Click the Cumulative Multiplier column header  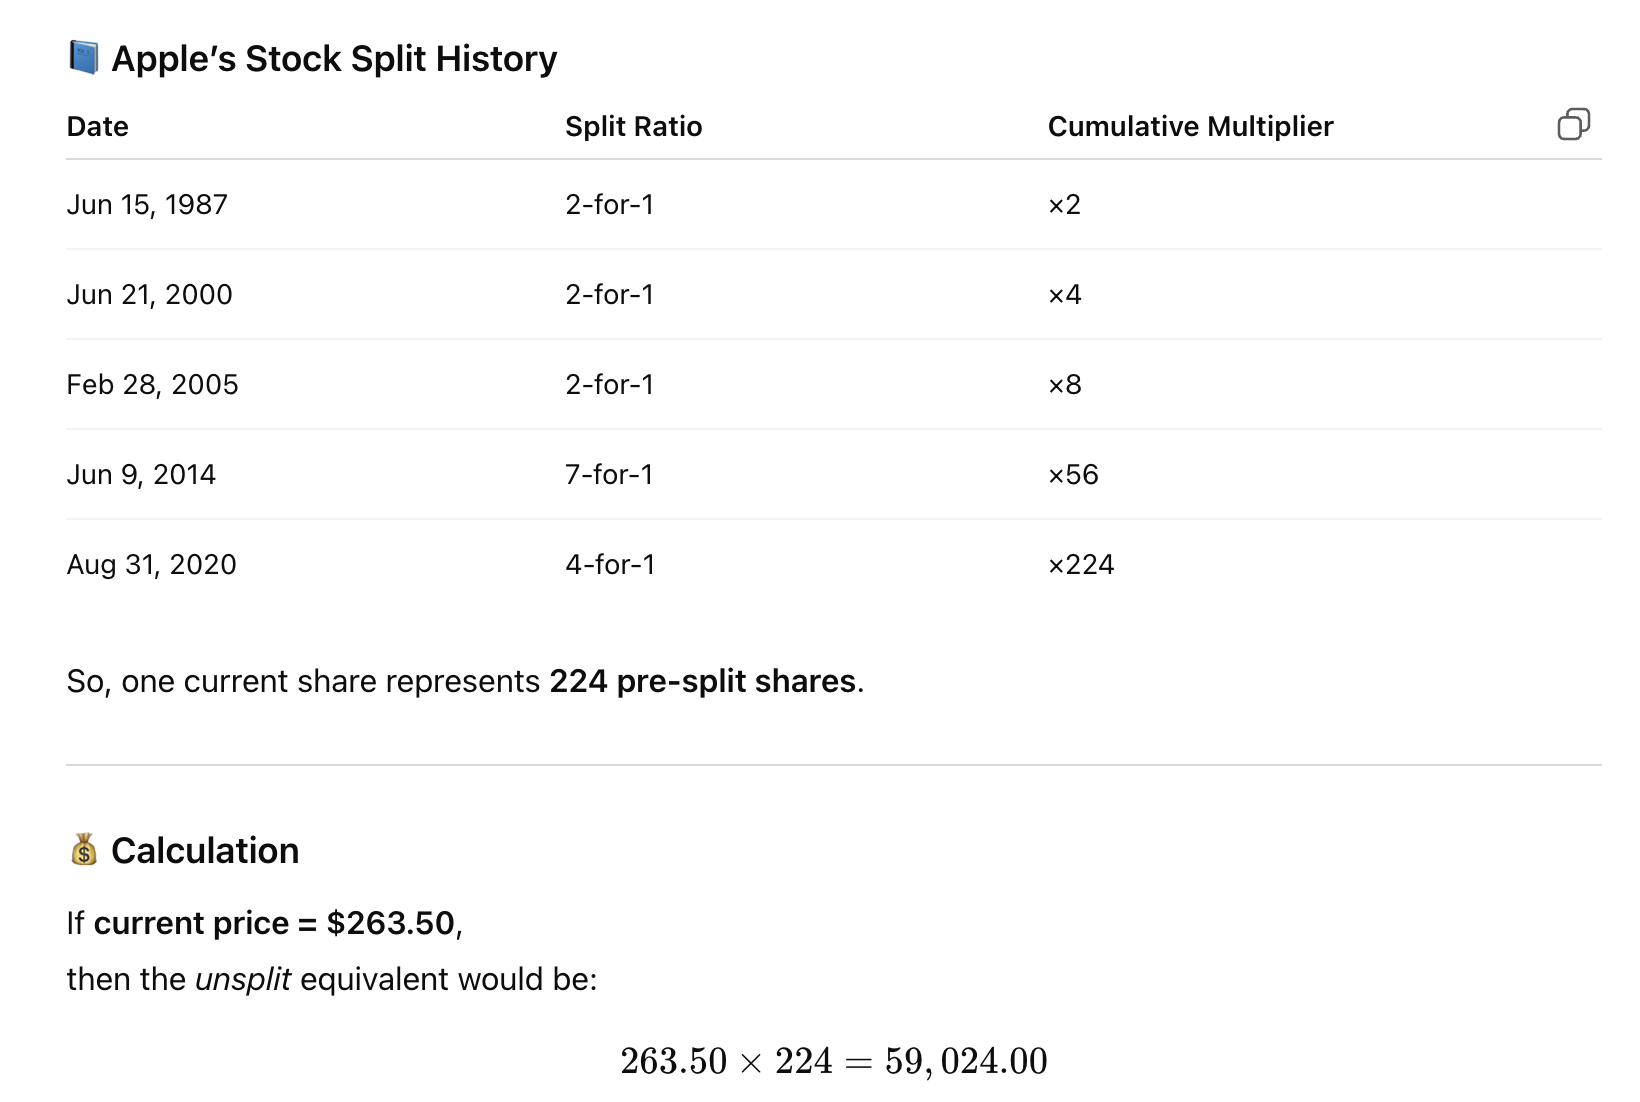[1190, 127]
